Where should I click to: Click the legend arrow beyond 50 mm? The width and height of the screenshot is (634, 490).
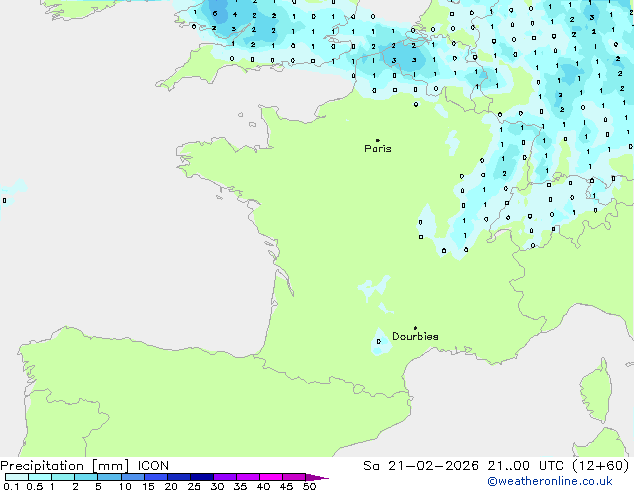317,477
